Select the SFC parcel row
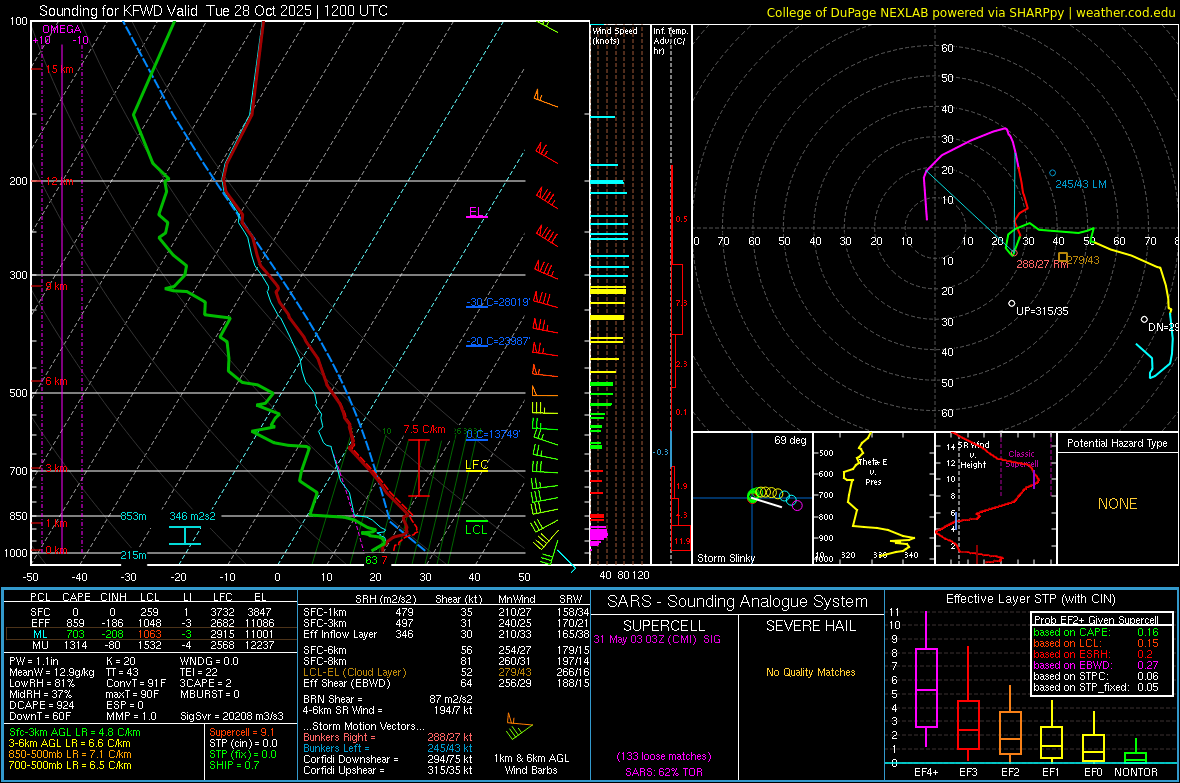 pyautogui.click(x=149, y=612)
